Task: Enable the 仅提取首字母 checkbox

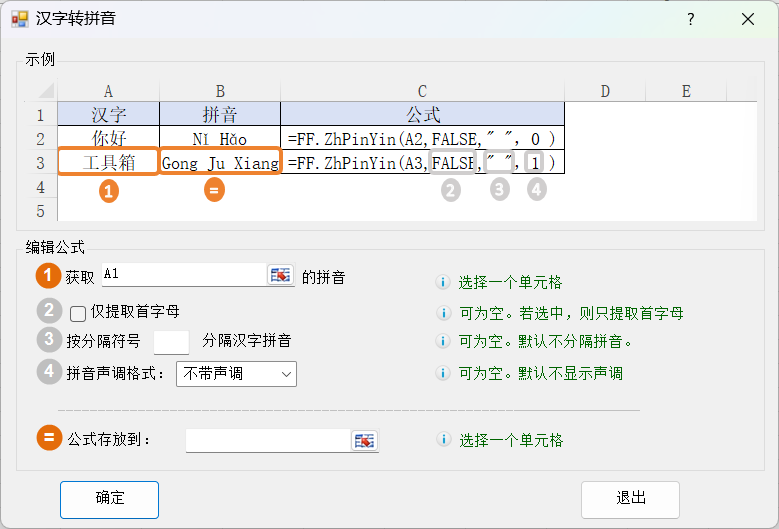Action: click(78, 313)
